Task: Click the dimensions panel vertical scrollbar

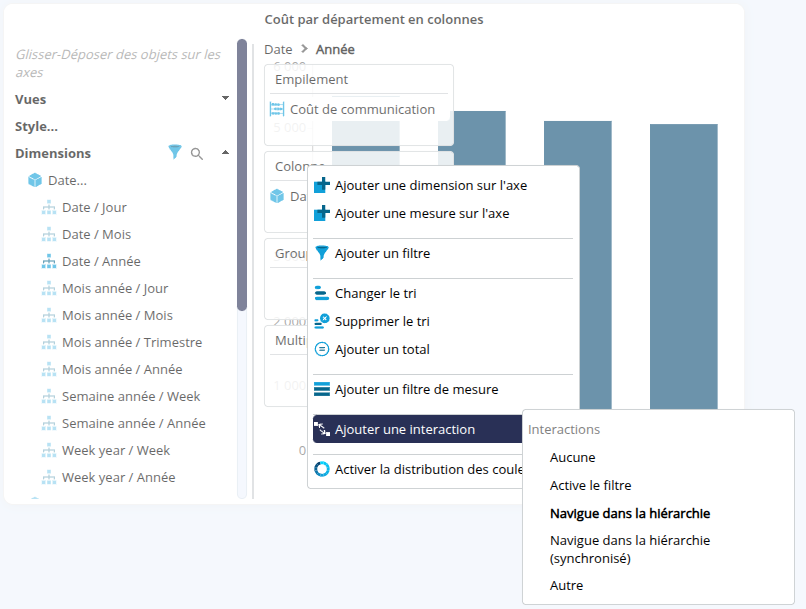Action: [x=242, y=175]
